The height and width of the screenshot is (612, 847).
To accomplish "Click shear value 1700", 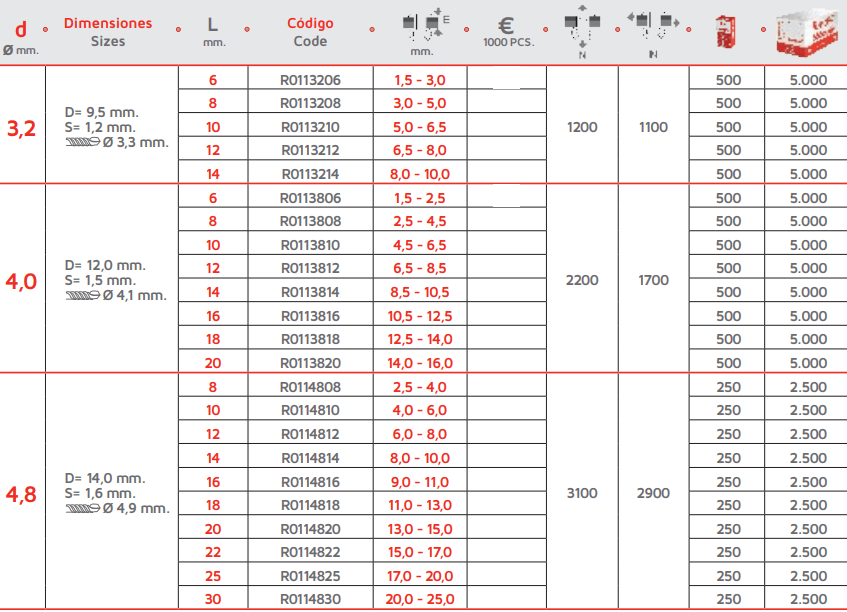I will (x=653, y=280).
